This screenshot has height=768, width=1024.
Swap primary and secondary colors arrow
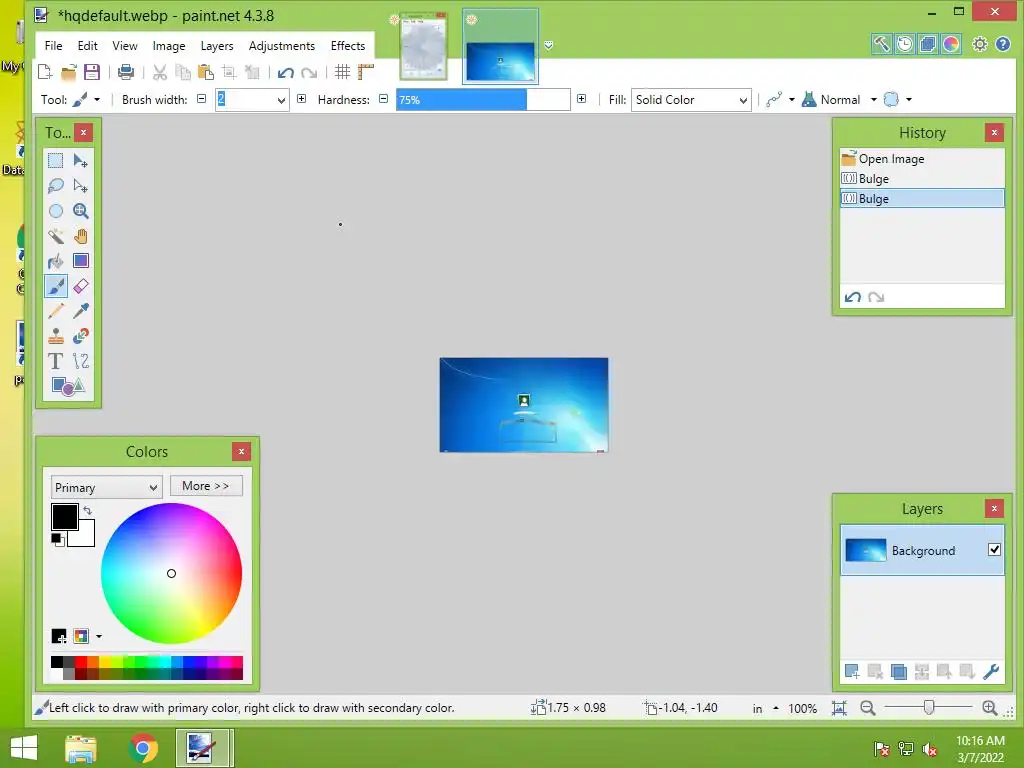tap(88, 510)
